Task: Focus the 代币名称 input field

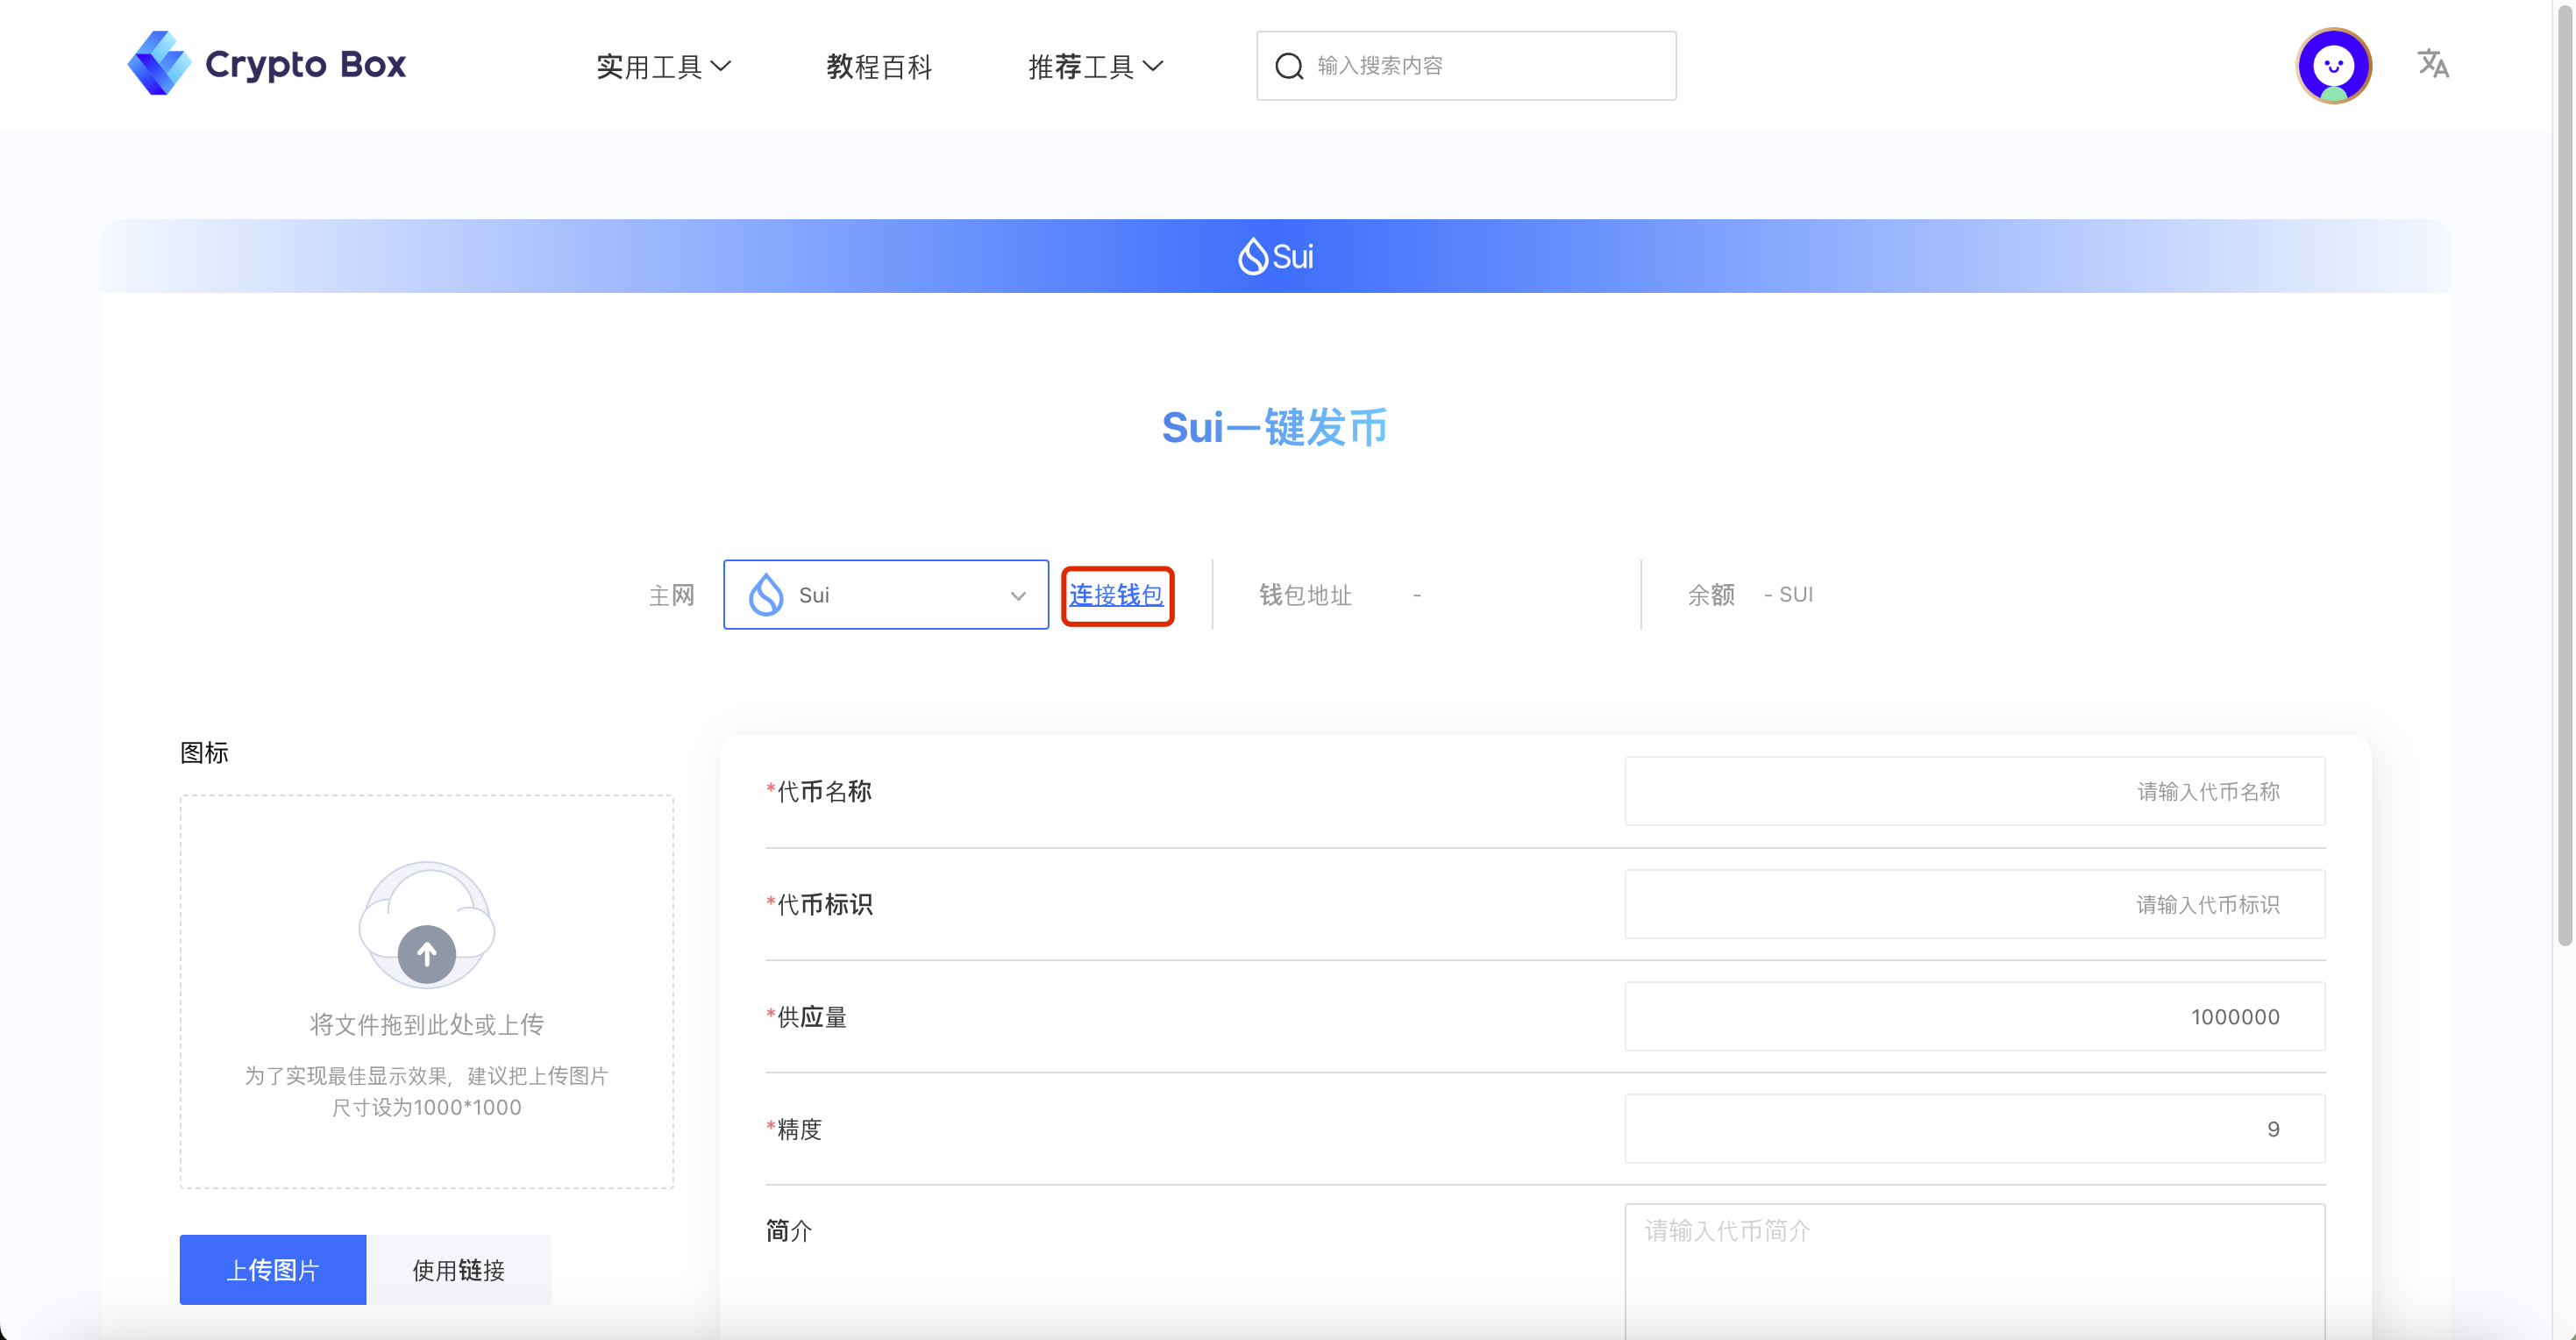Action: coord(1974,791)
